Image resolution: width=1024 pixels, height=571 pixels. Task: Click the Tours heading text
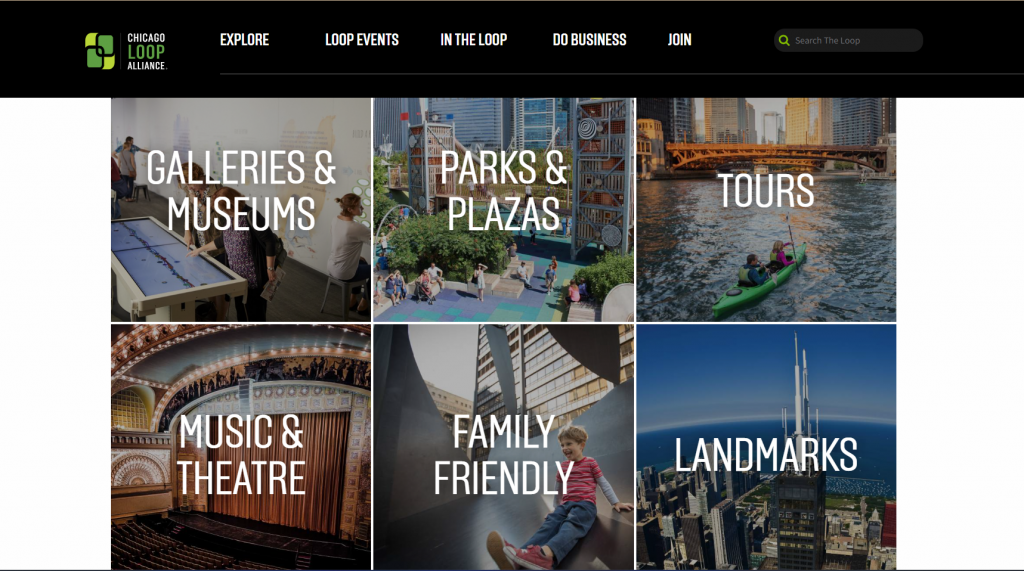[x=766, y=190]
